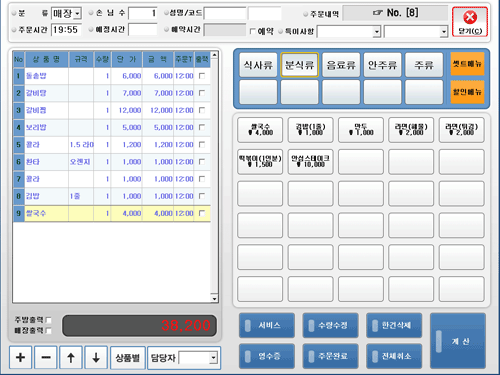
Task: Check the print box in row 9
Action: tap(202, 213)
